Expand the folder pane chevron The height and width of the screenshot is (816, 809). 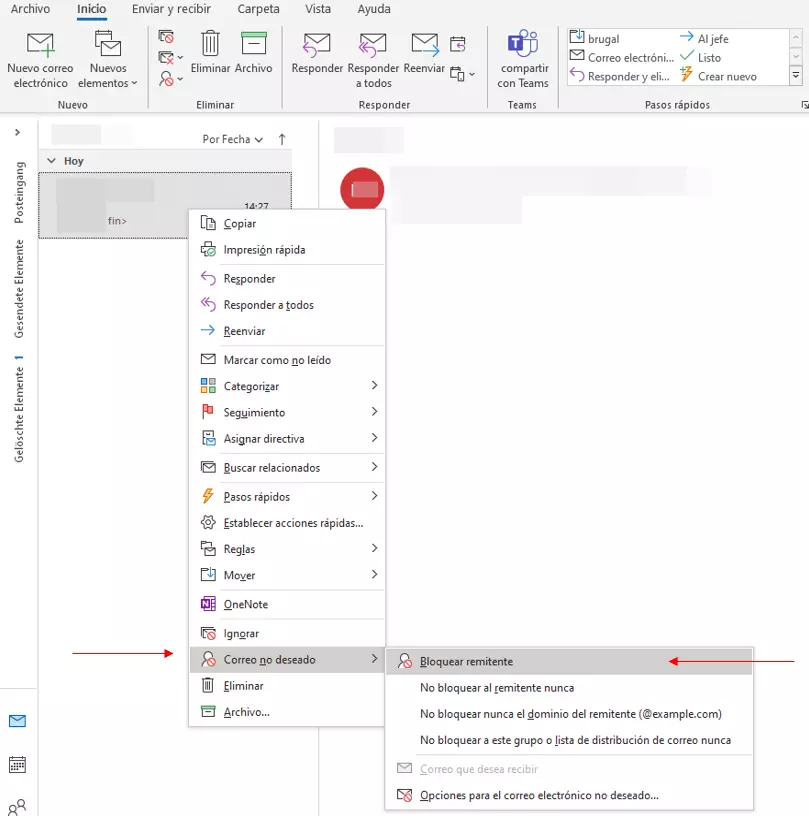tap(17, 132)
